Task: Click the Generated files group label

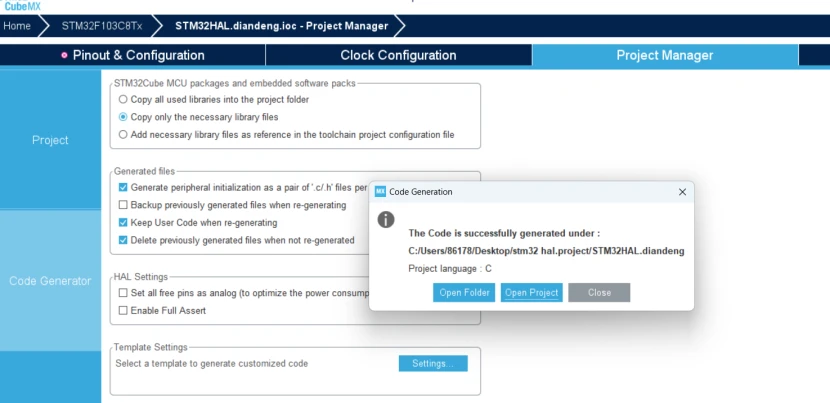Action: [144, 171]
